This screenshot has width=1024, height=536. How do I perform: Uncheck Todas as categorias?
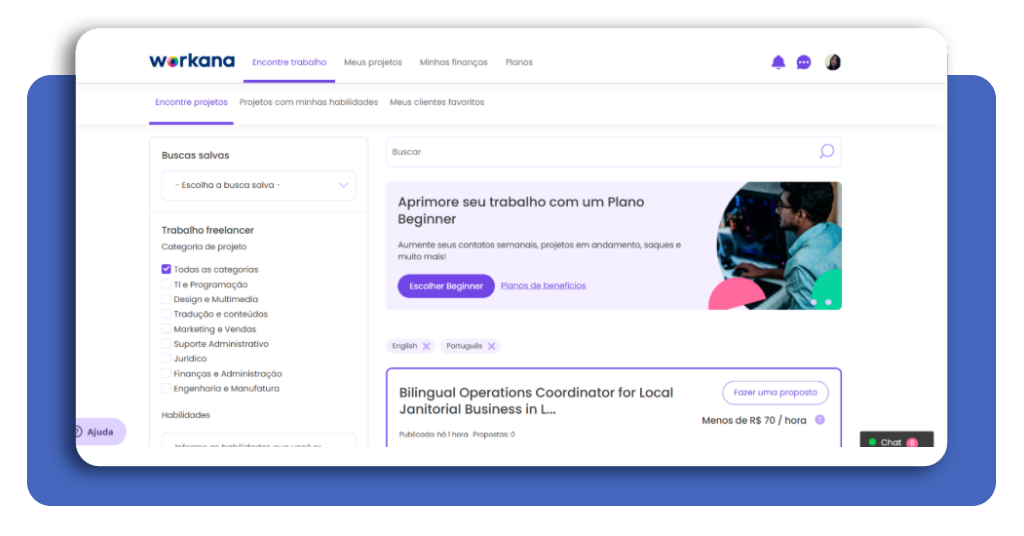[x=166, y=269]
